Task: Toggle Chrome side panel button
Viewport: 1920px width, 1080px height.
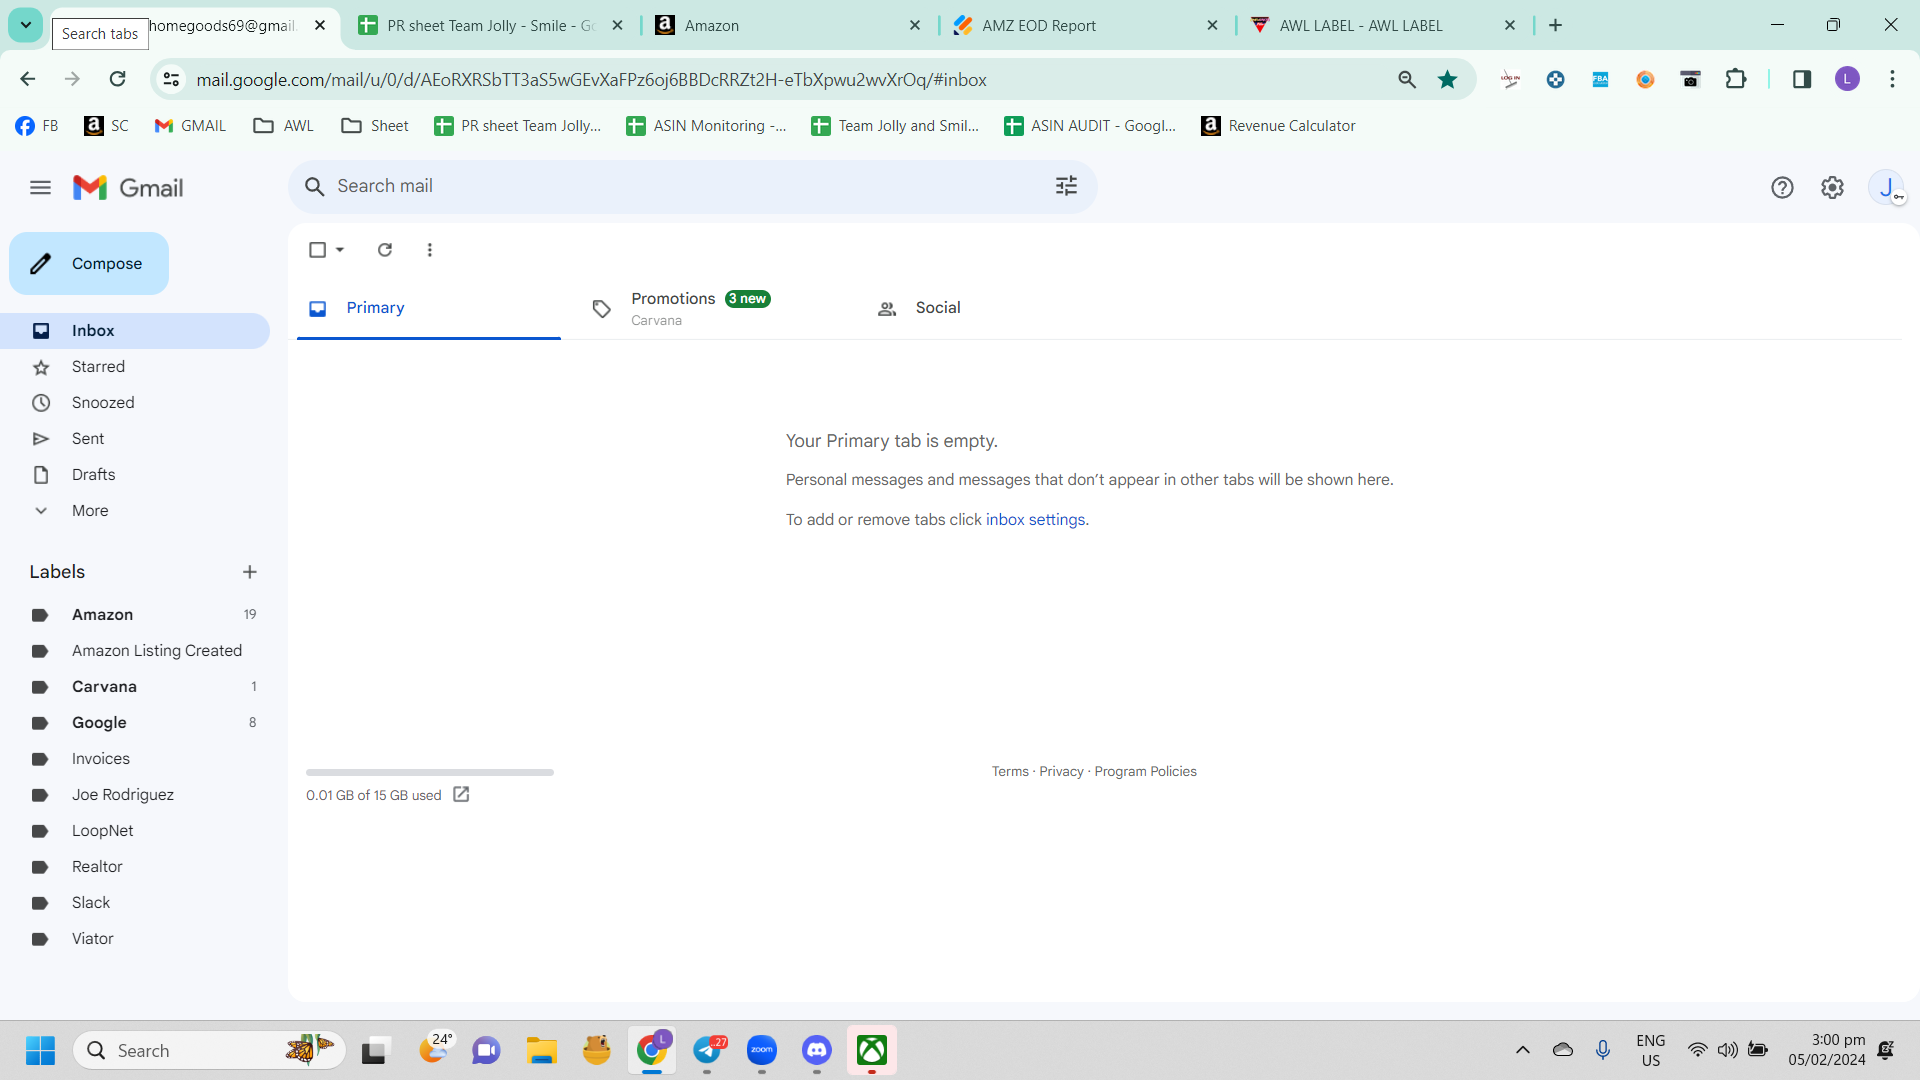Action: pyautogui.click(x=1802, y=80)
